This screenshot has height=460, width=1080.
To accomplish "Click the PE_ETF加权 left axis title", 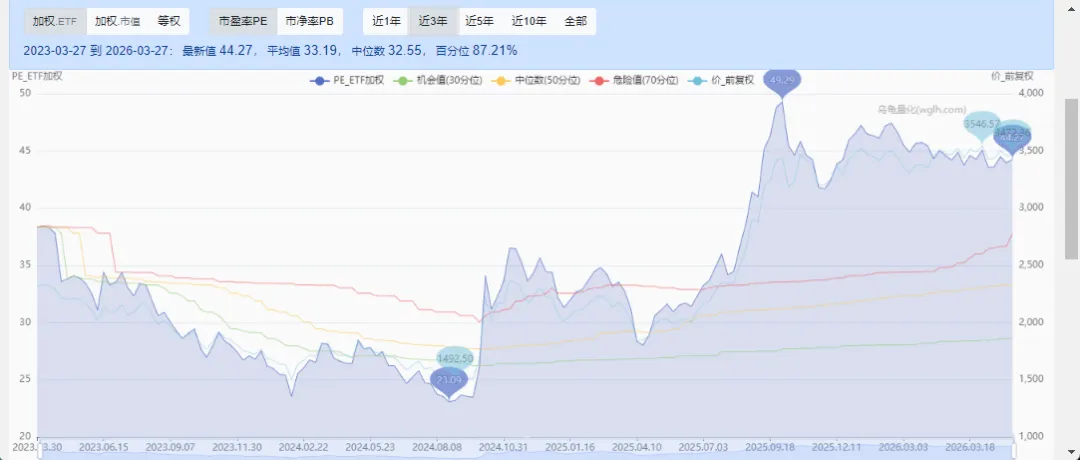I will tap(37, 76).
